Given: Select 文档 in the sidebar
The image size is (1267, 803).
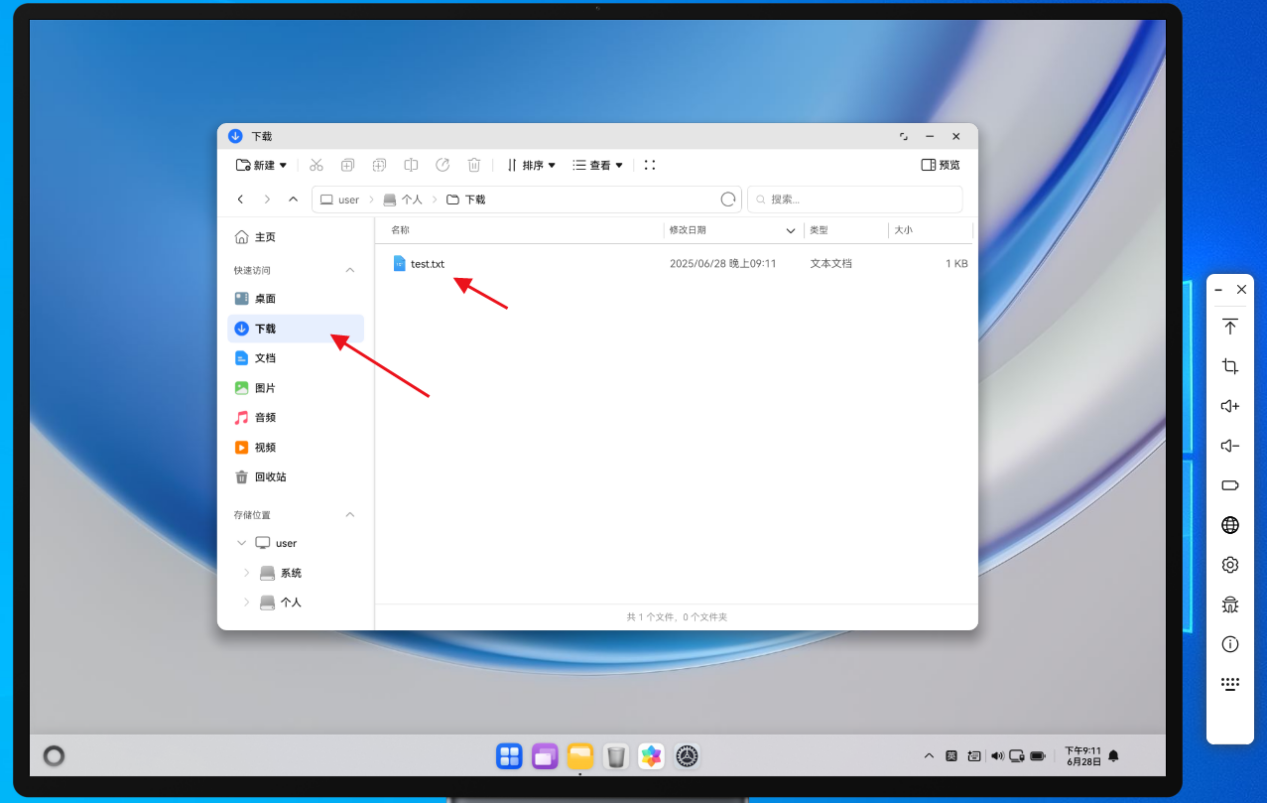Looking at the screenshot, I should point(265,358).
